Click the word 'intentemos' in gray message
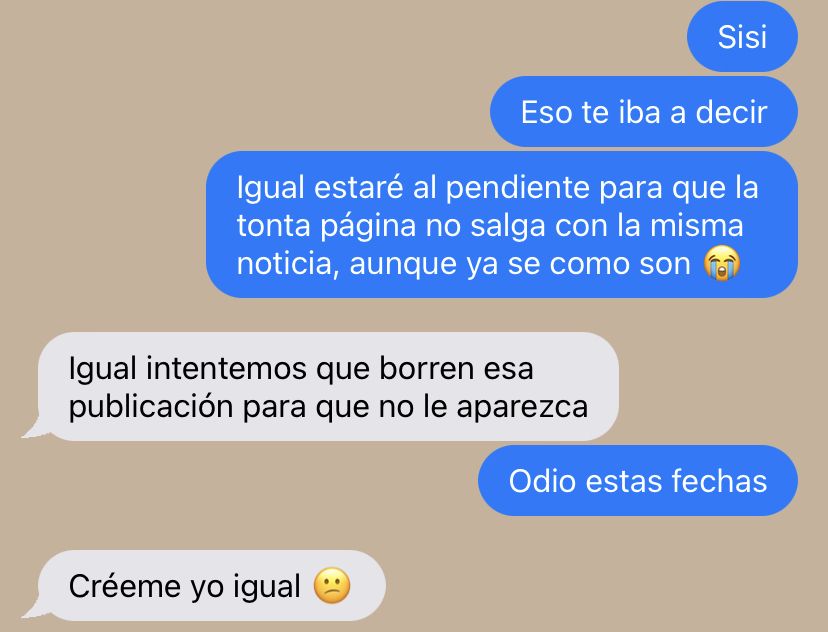The image size is (828, 632). tap(226, 368)
